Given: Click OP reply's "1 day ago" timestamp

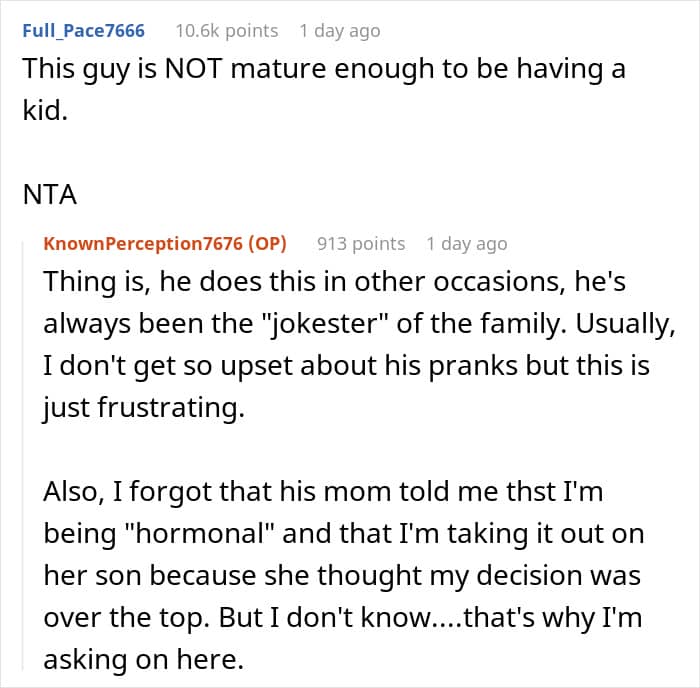Looking at the screenshot, I should click(466, 243).
